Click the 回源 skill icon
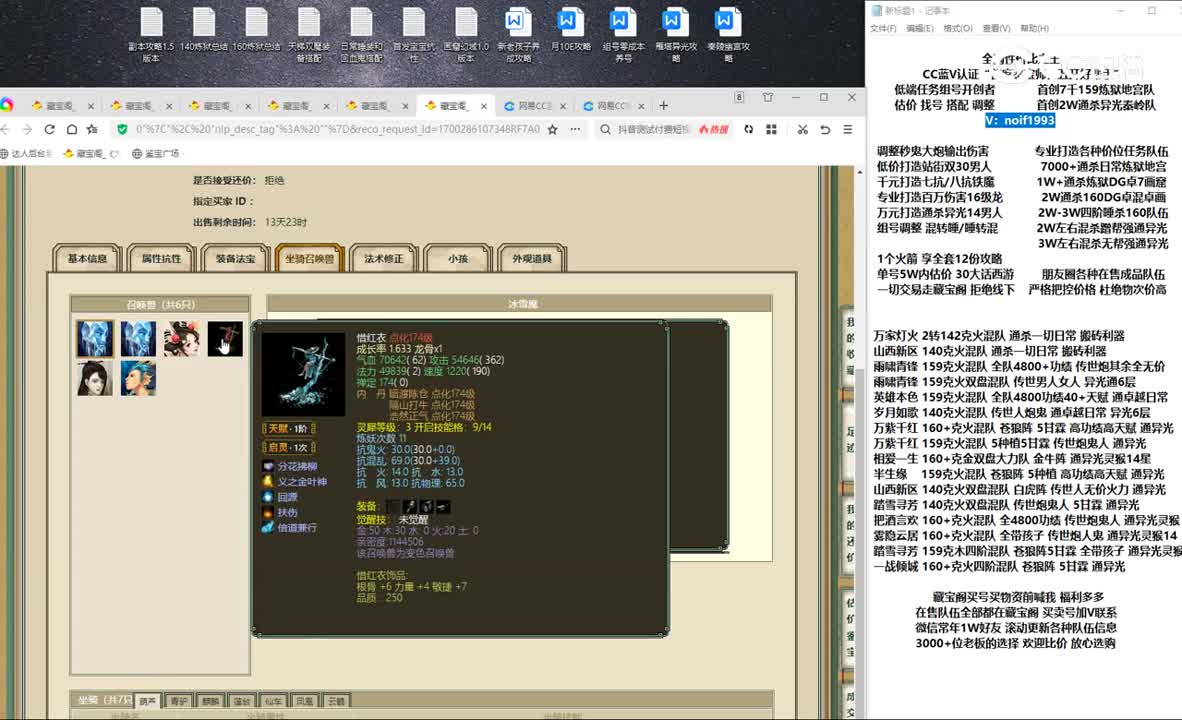This screenshot has width=1182, height=720. coord(268,497)
